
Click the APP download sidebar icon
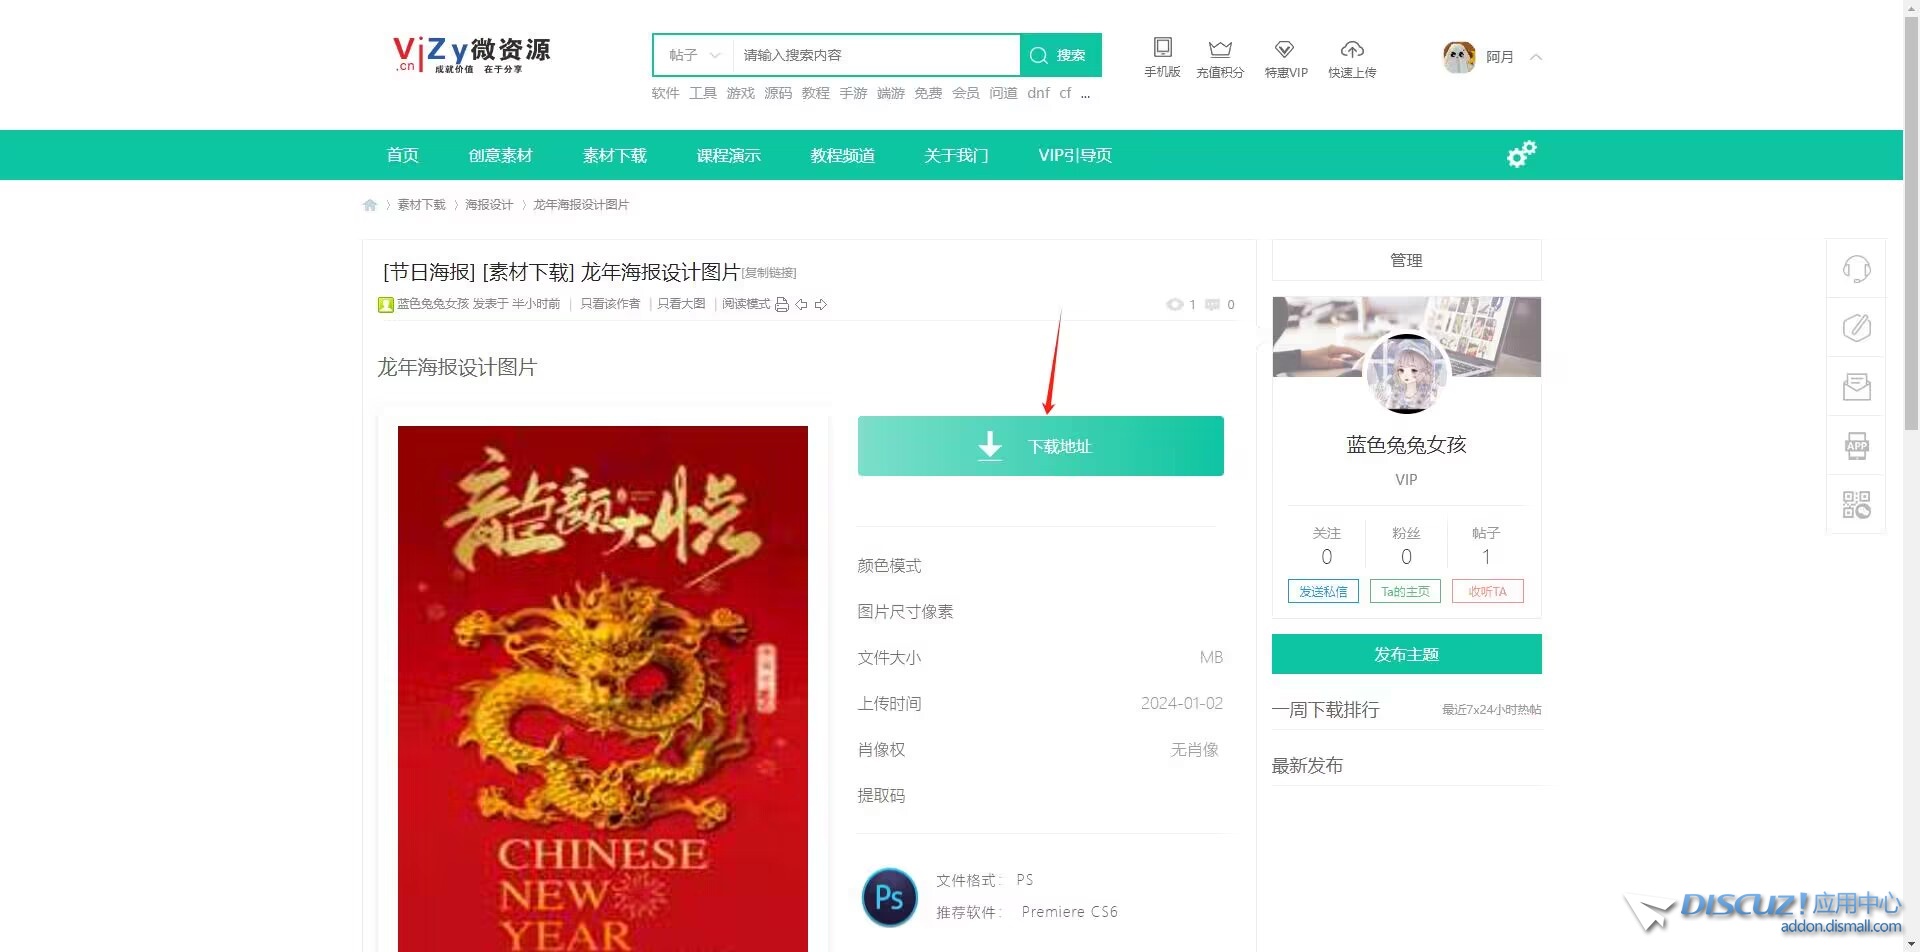1856,446
